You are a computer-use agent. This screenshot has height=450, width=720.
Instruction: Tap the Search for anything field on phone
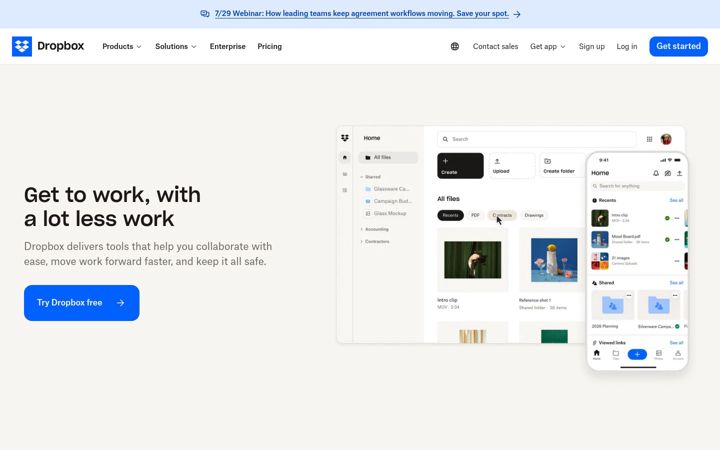pos(637,186)
